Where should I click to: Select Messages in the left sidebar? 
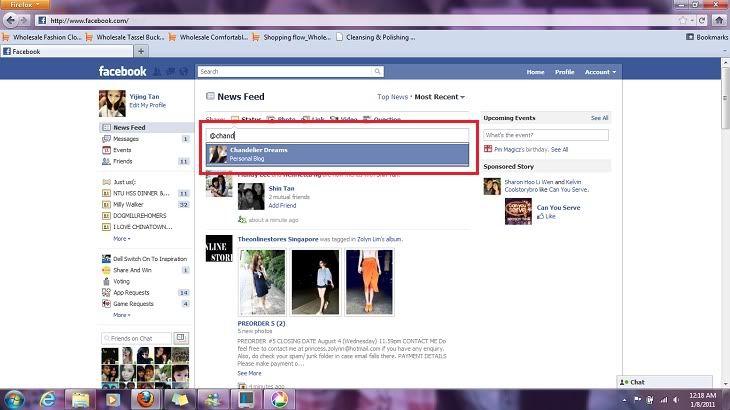[x=126, y=139]
